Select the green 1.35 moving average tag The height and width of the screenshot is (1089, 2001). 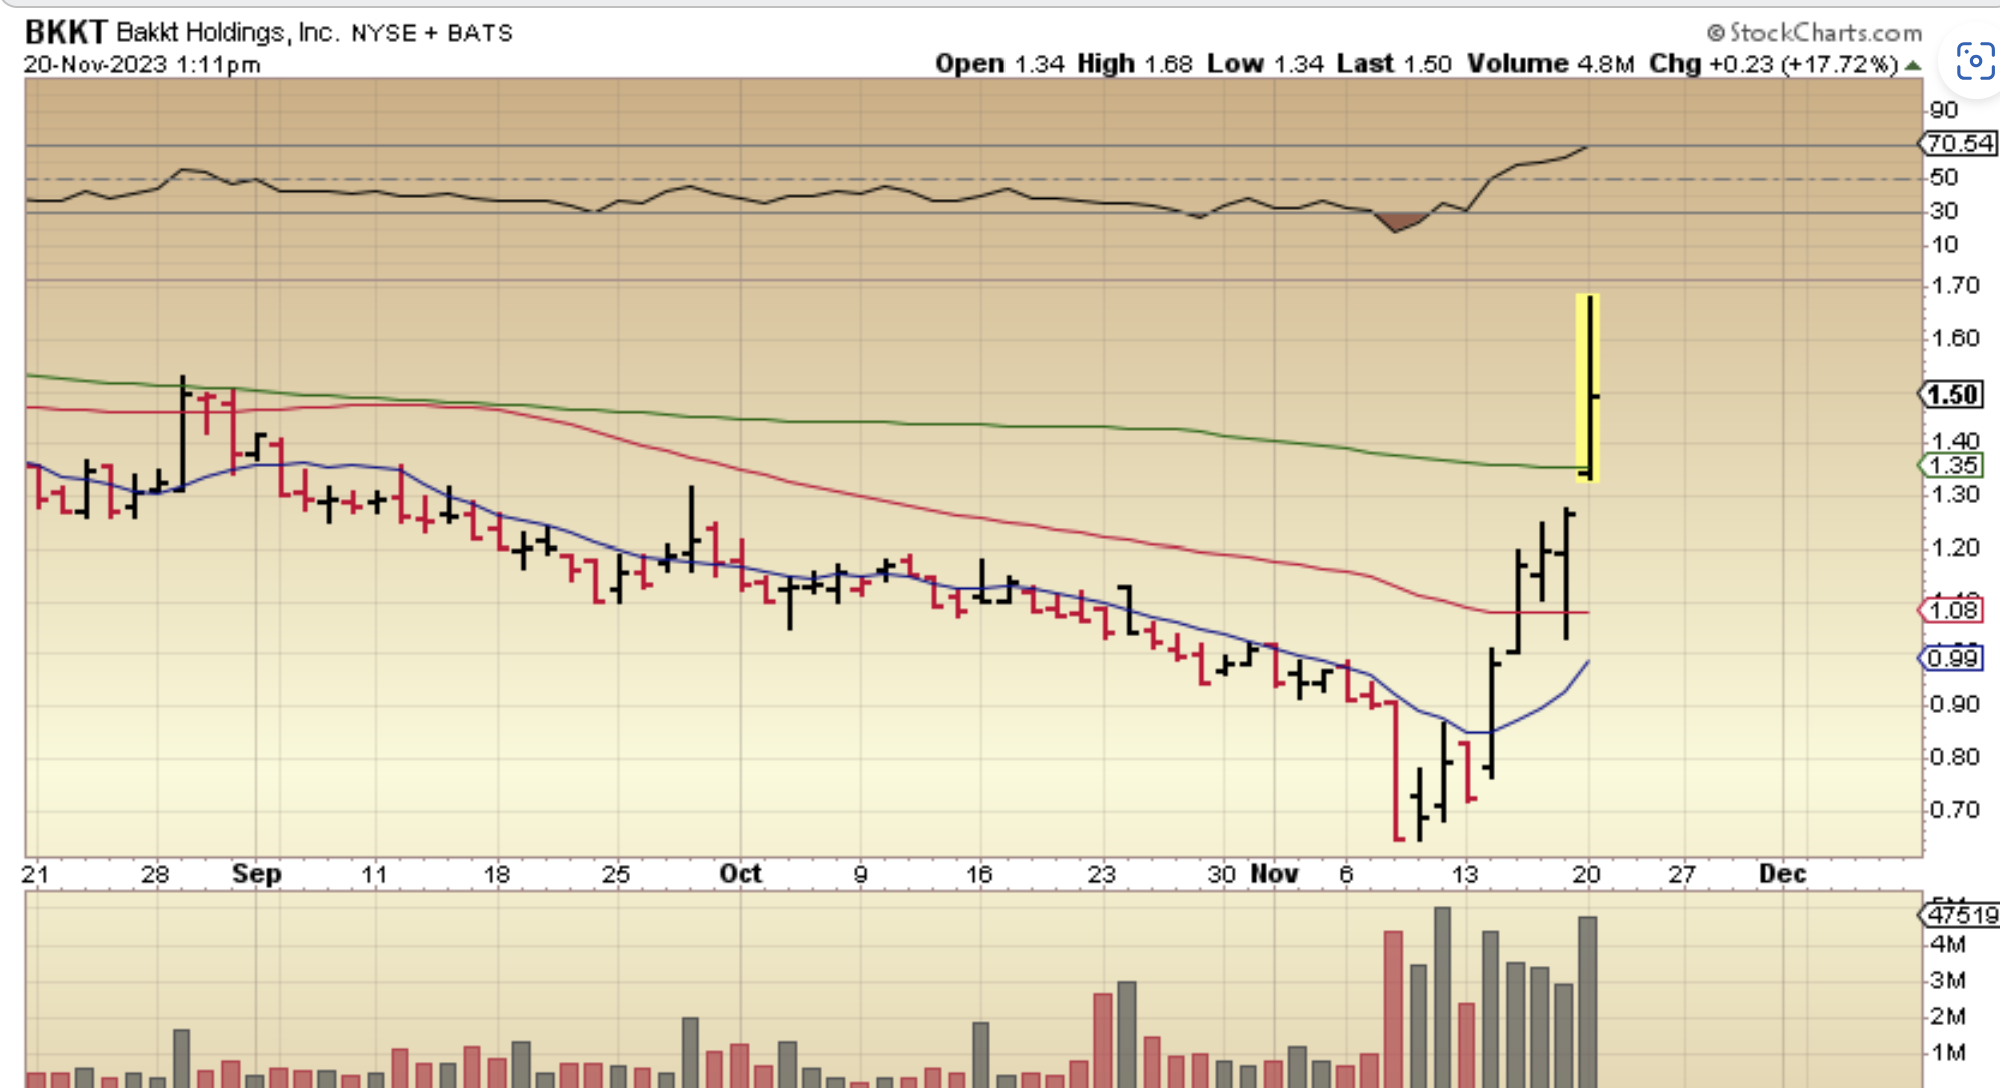click(x=1952, y=465)
